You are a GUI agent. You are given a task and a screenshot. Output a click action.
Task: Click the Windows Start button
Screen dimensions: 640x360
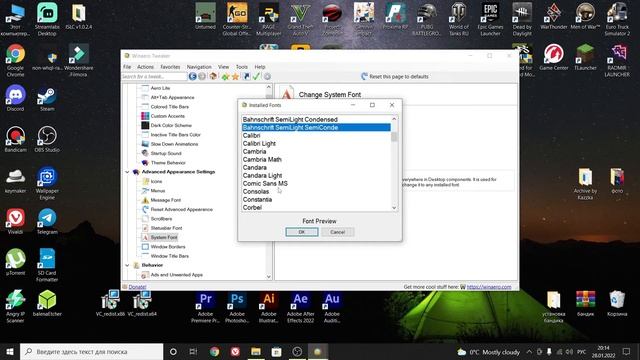click(x=10, y=351)
